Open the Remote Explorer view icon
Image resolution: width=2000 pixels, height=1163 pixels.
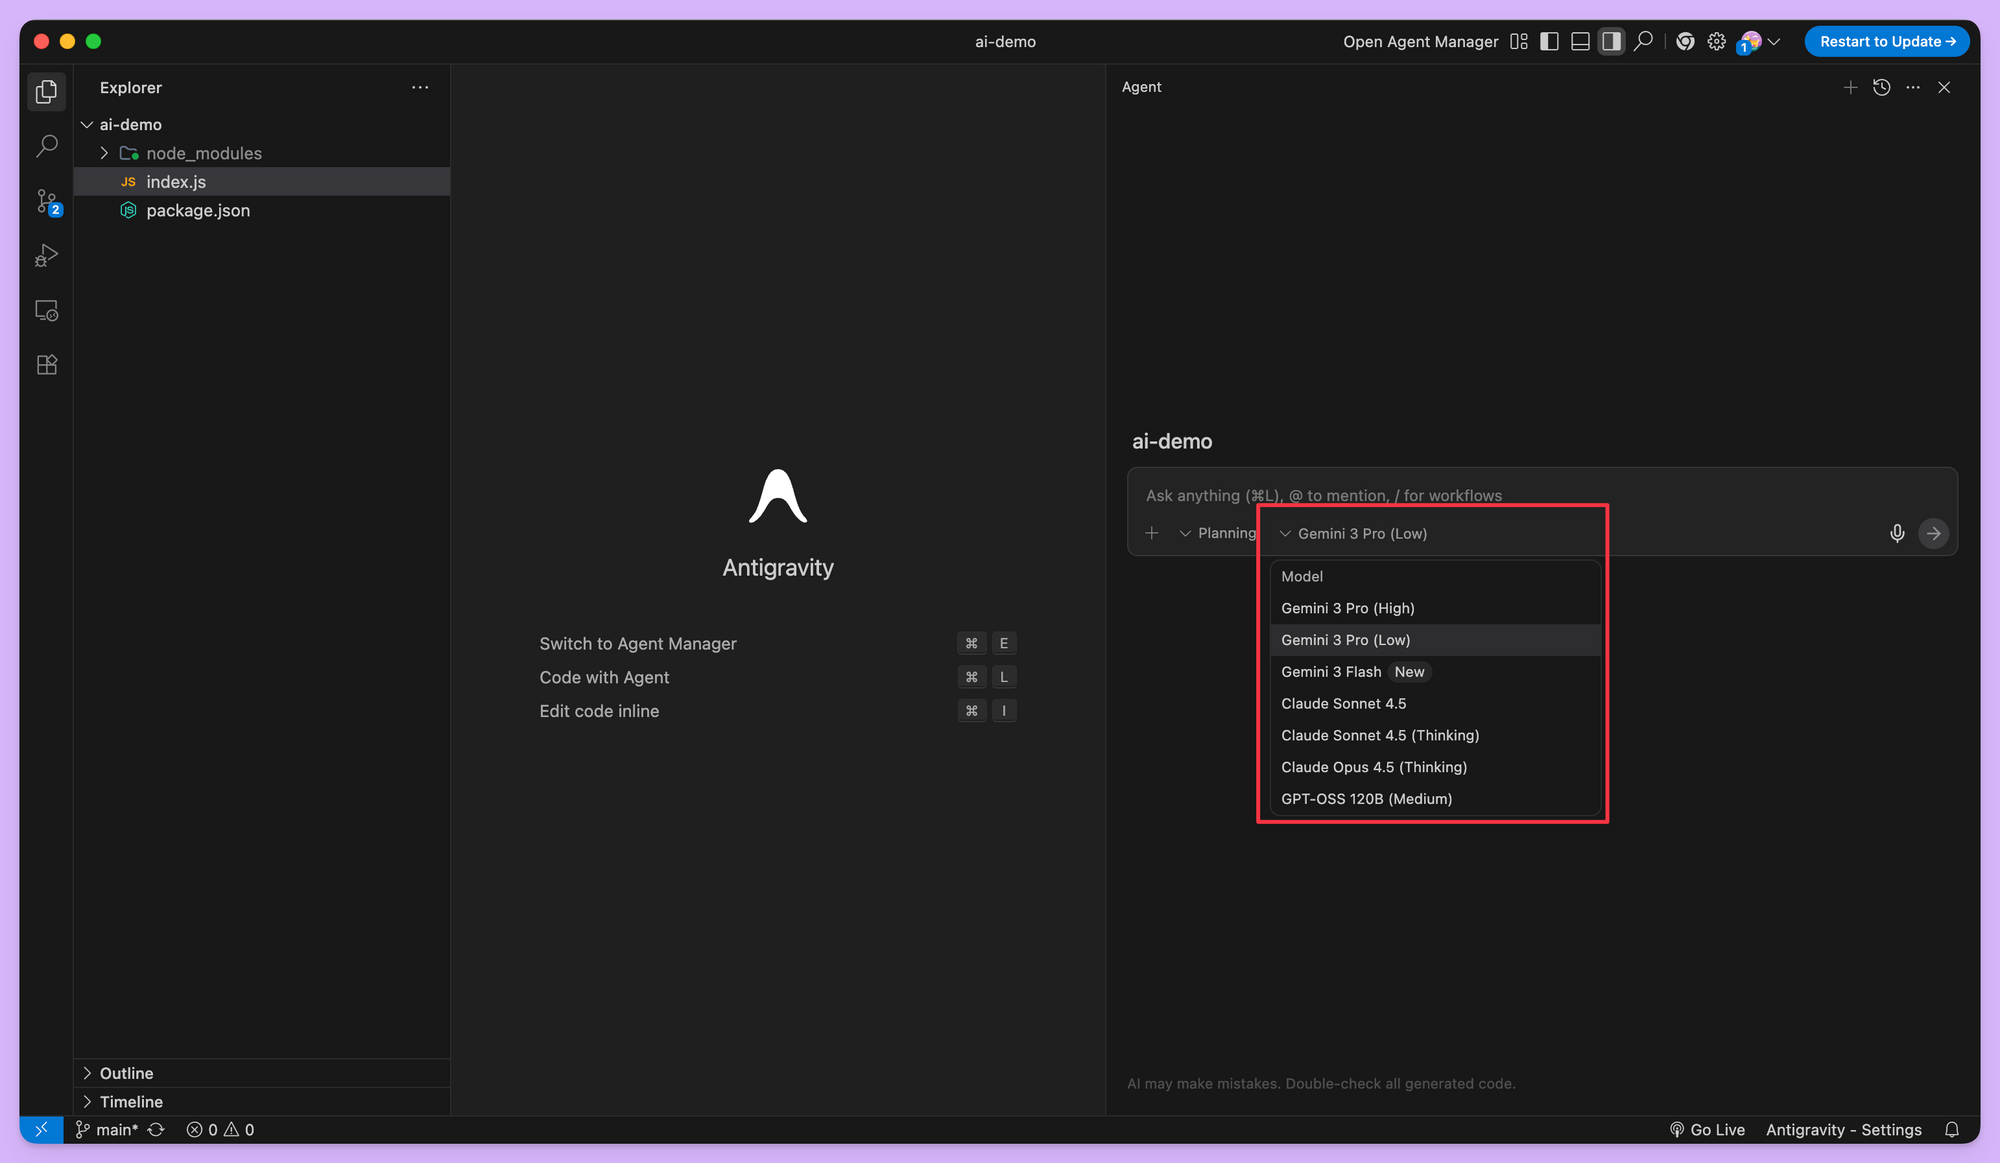pyautogui.click(x=46, y=311)
